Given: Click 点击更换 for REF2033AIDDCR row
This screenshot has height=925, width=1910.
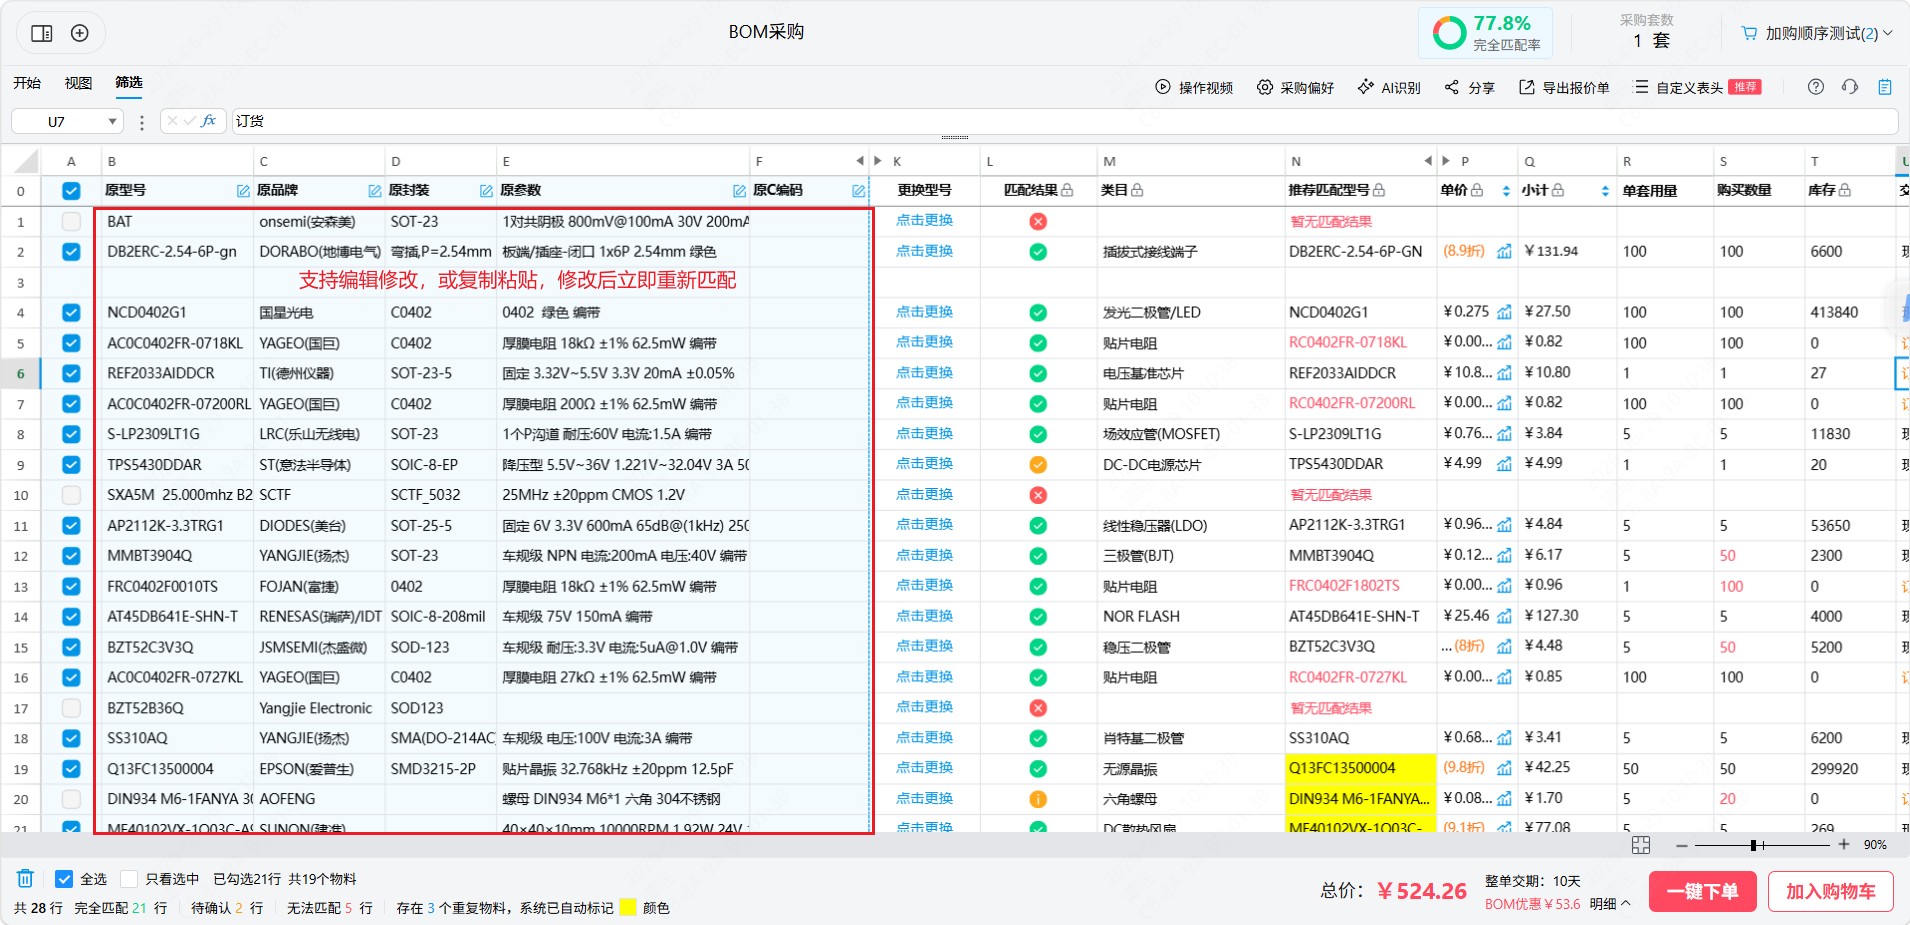Looking at the screenshot, I should [925, 373].
